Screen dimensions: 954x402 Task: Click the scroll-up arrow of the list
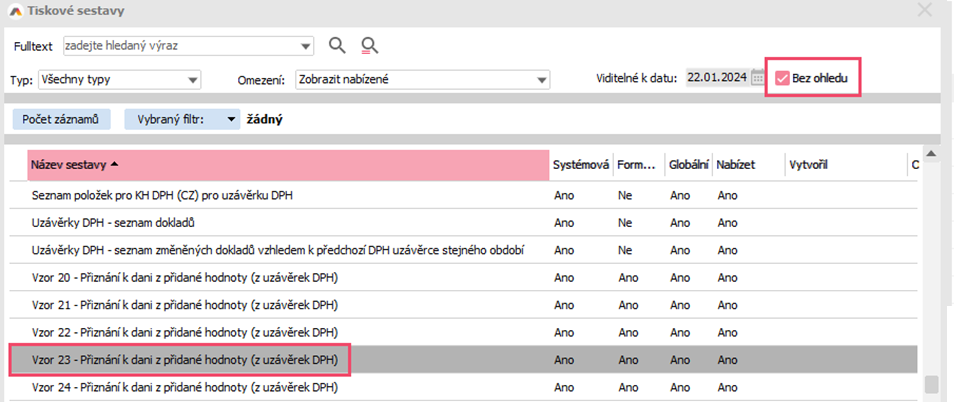point(931,153)
